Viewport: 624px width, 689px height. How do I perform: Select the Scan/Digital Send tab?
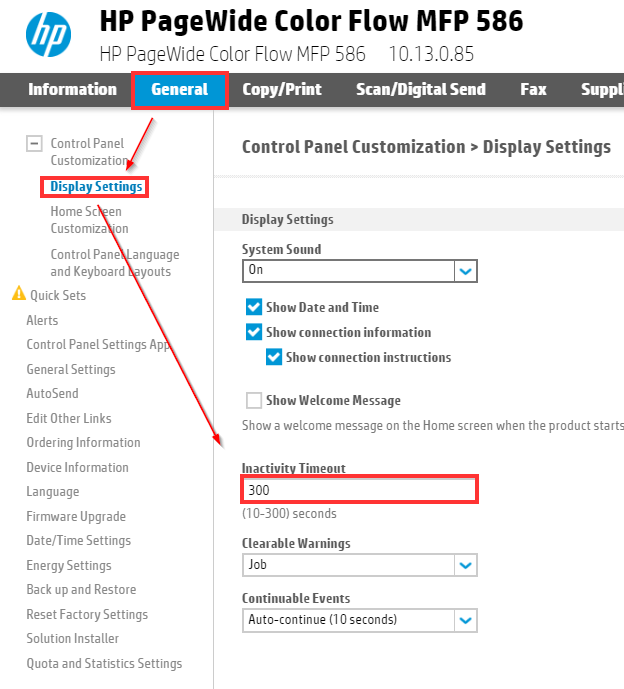[x=421, y=89]
